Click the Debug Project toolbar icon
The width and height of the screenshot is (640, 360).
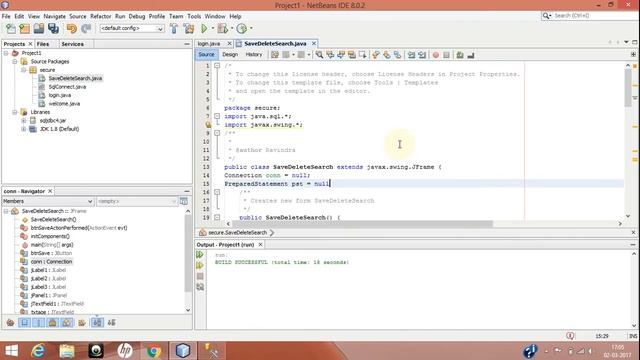click(222, 29)
